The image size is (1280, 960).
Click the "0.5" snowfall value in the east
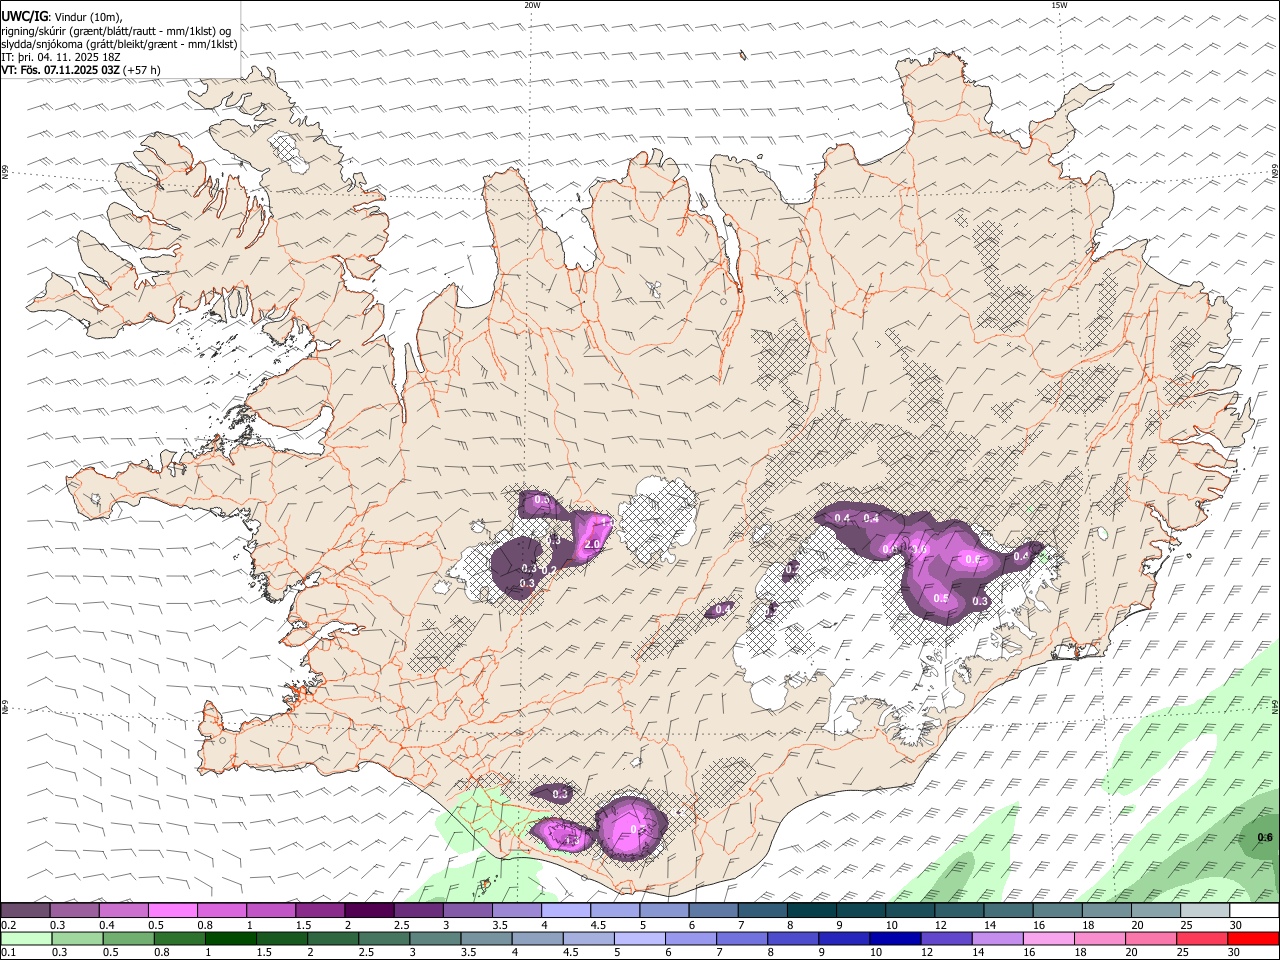(x=941, y=598)
